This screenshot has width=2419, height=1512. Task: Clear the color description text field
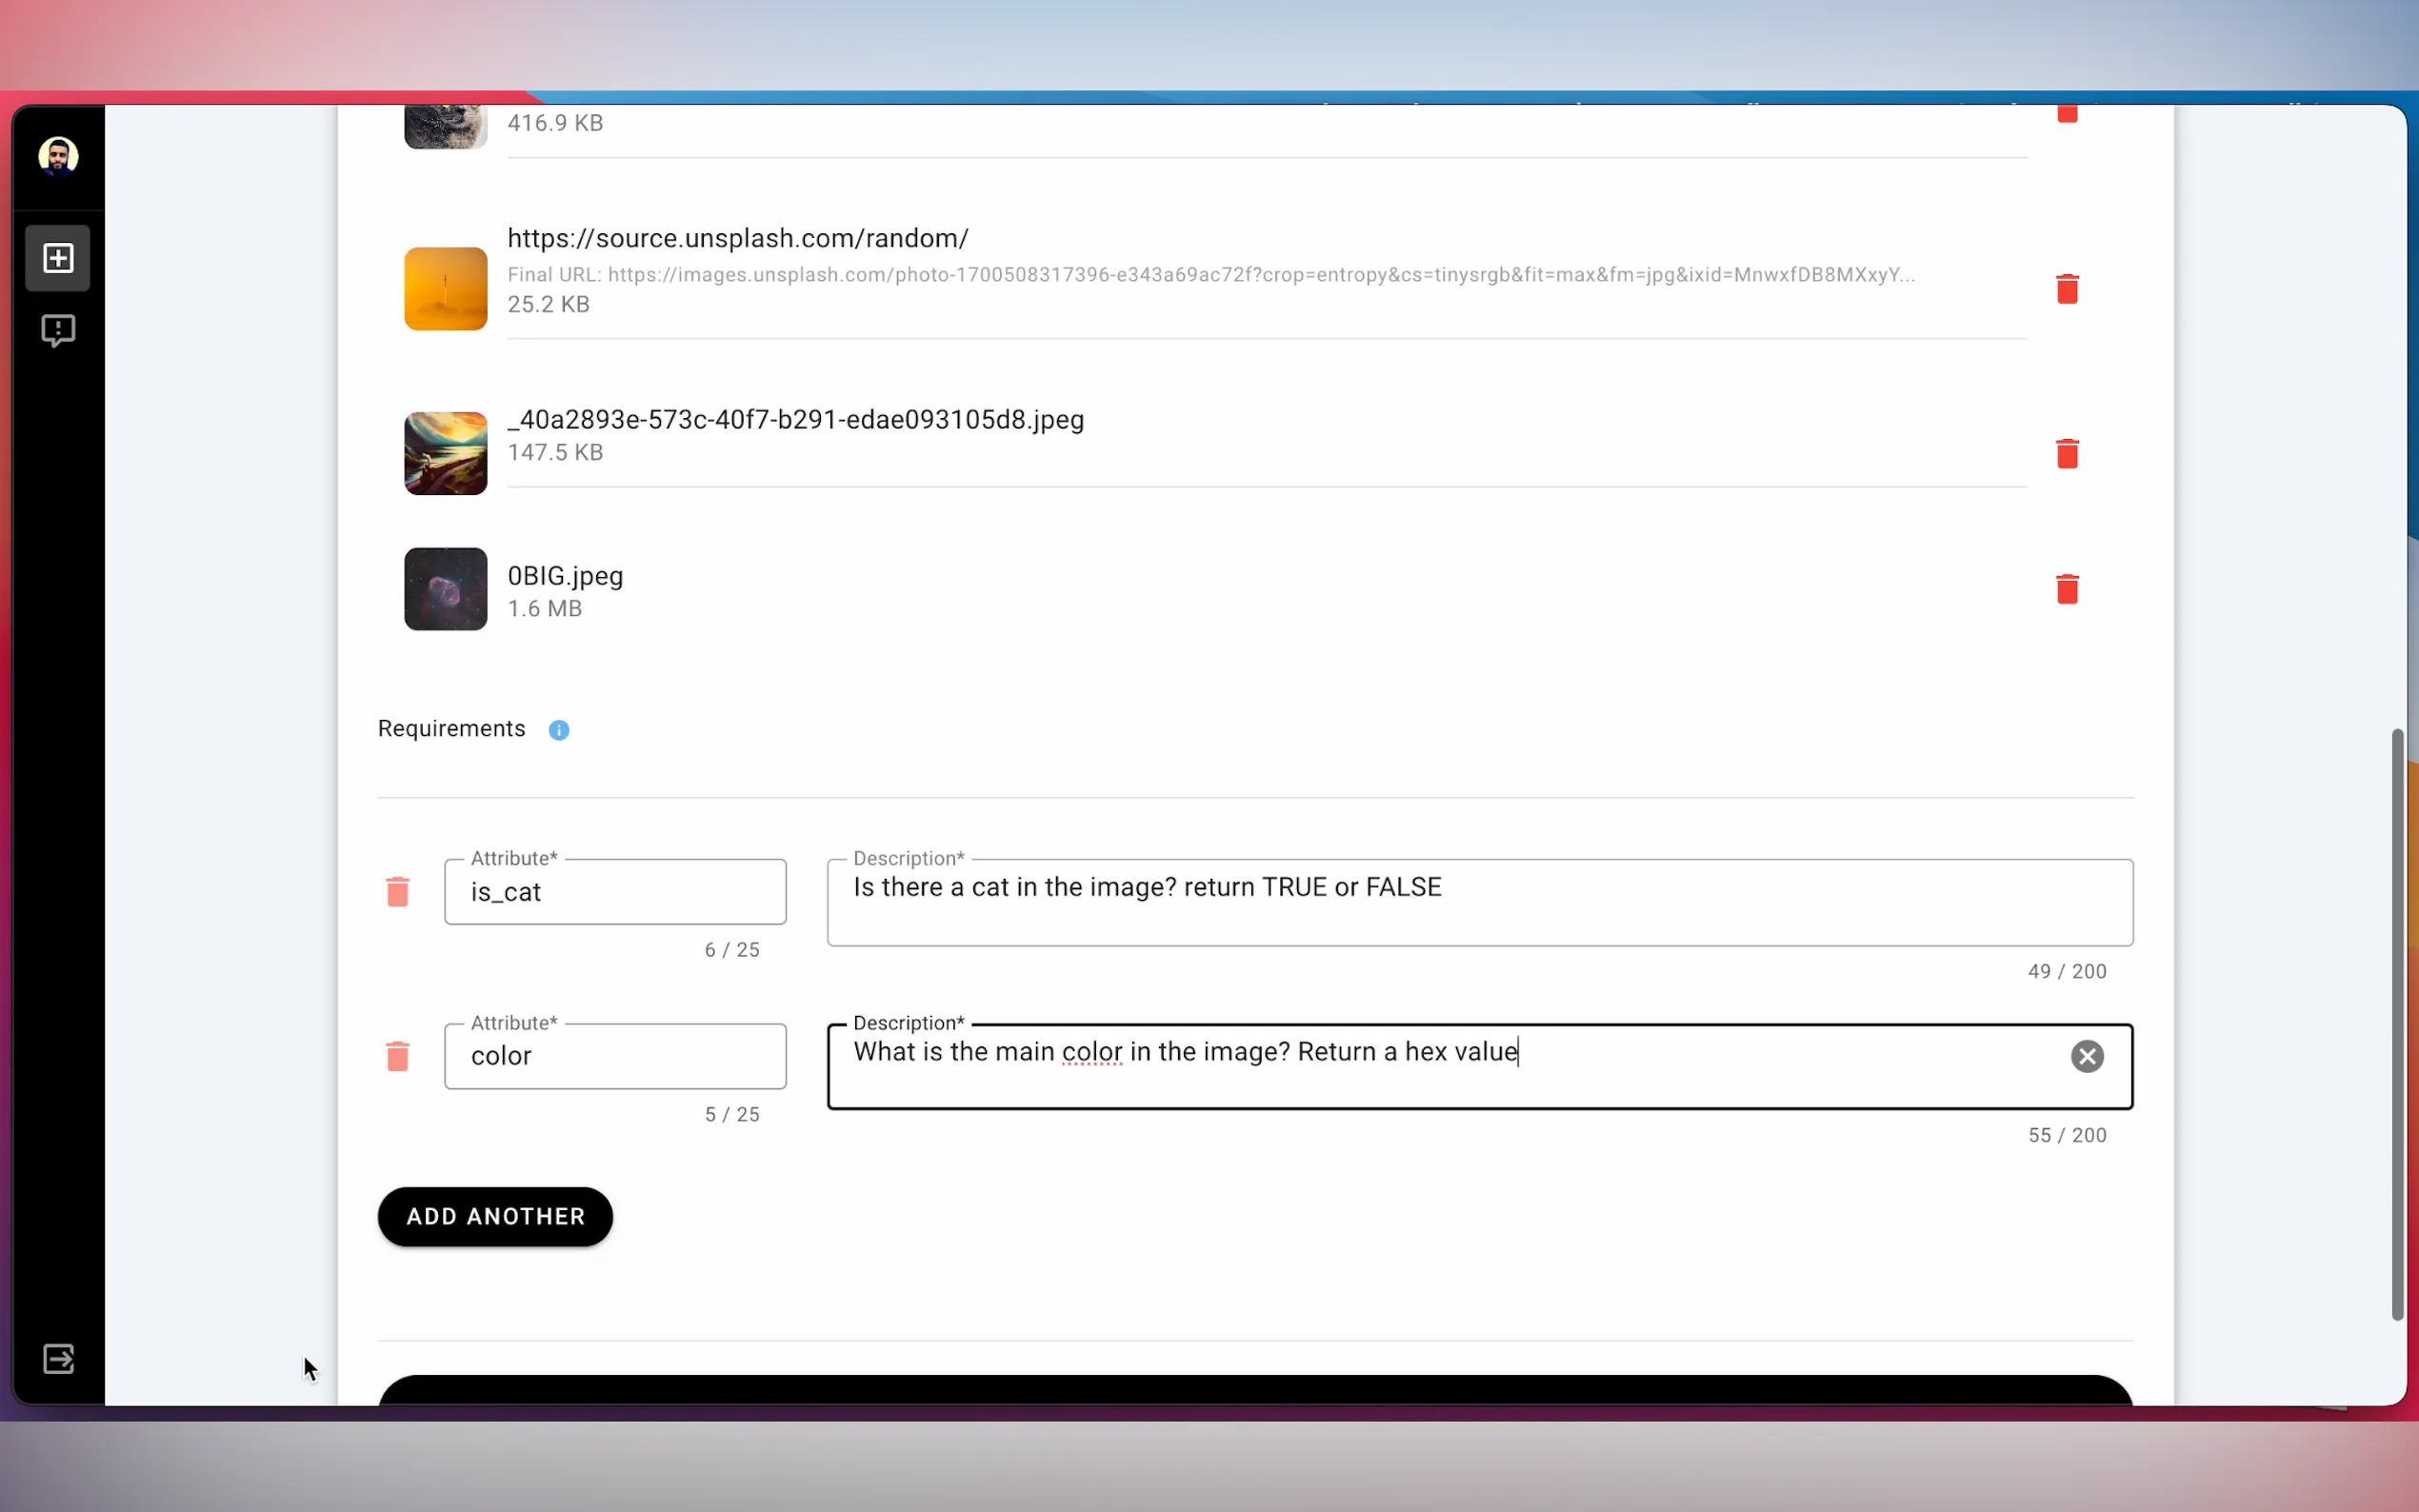[x=2086, y=1056]
